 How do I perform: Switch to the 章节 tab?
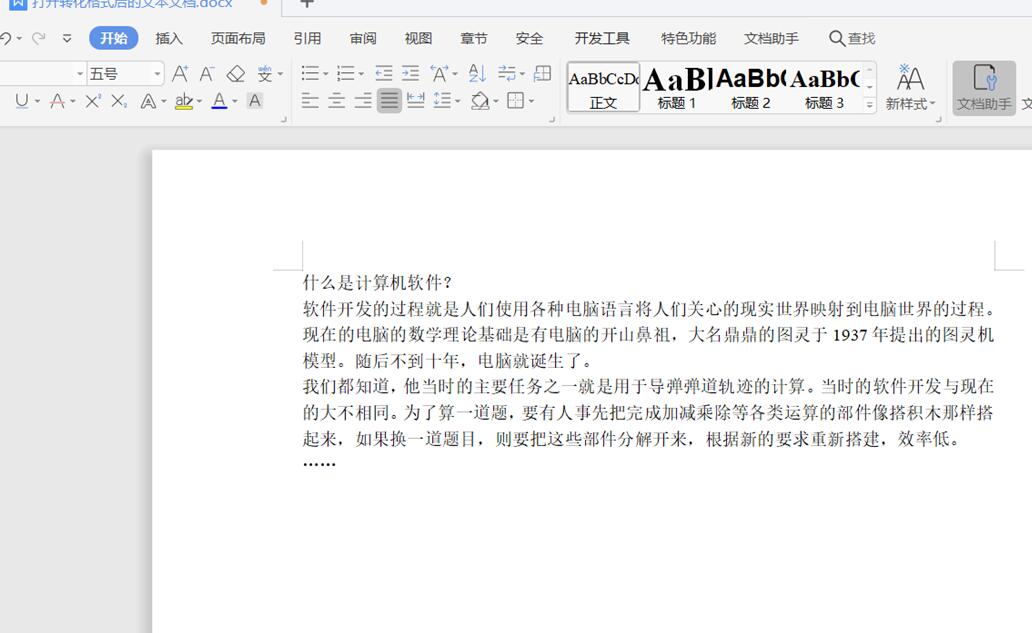pyautogui.click(x=473, y=38)
